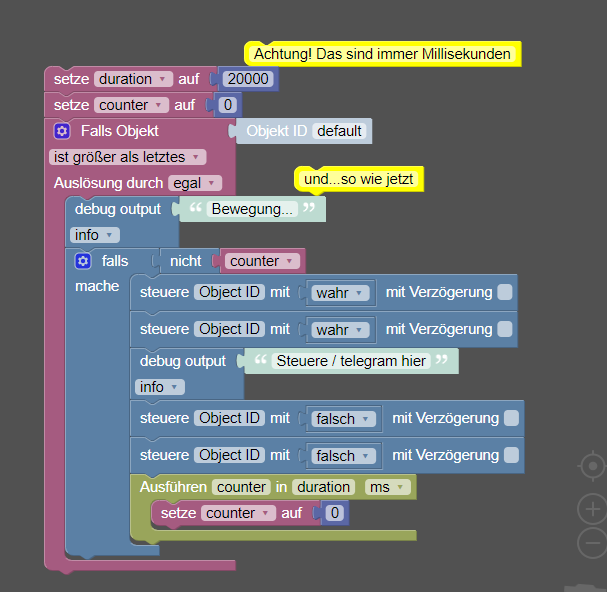
Task: Select 'Falls Objekt' trigger block label
Action: coord(120,131)
